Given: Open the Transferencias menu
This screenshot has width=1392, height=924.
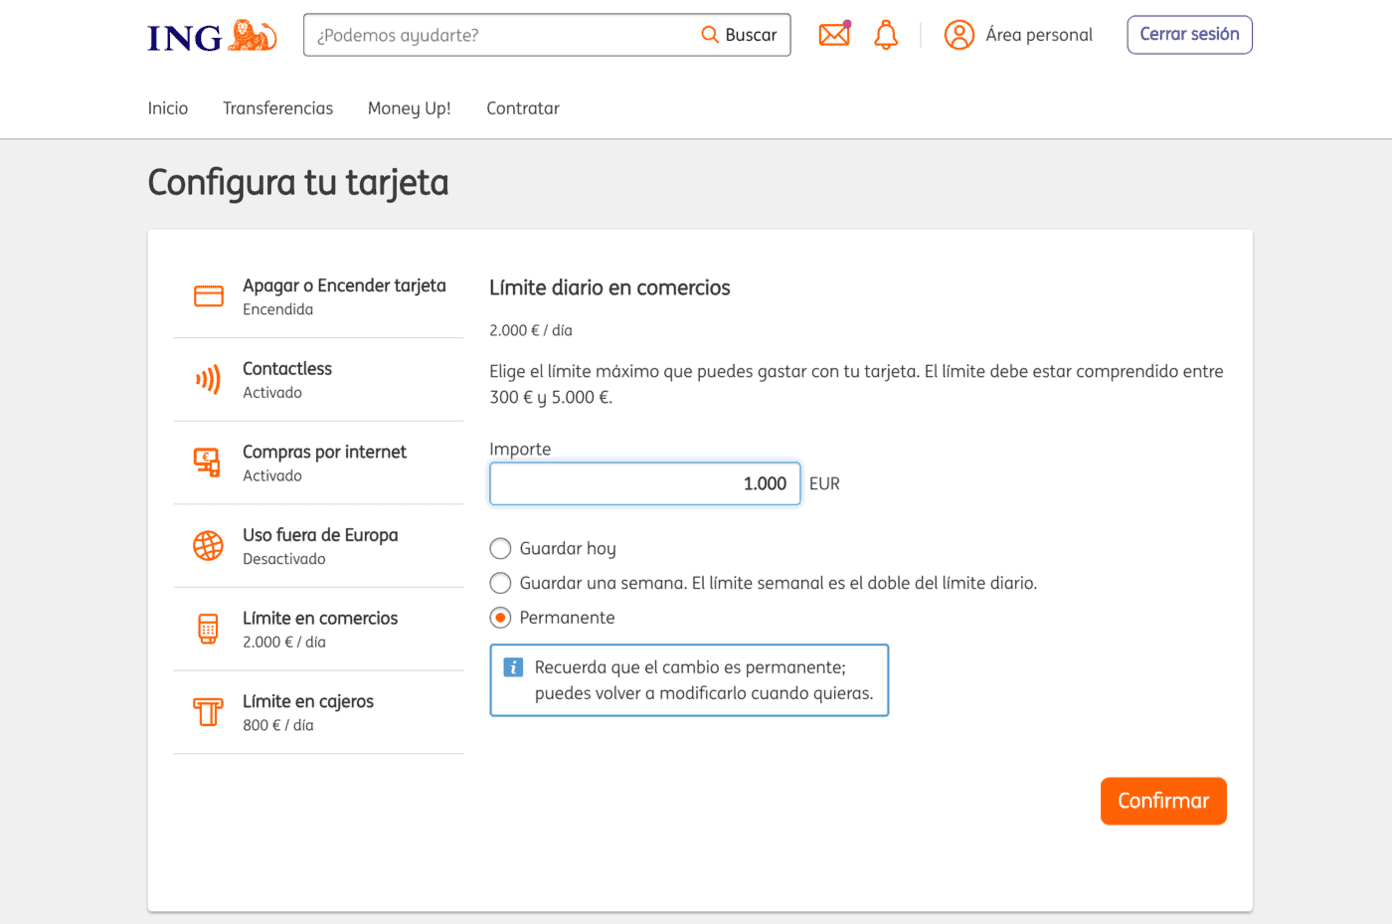Looking at the screenshot, I should point(278,108).
